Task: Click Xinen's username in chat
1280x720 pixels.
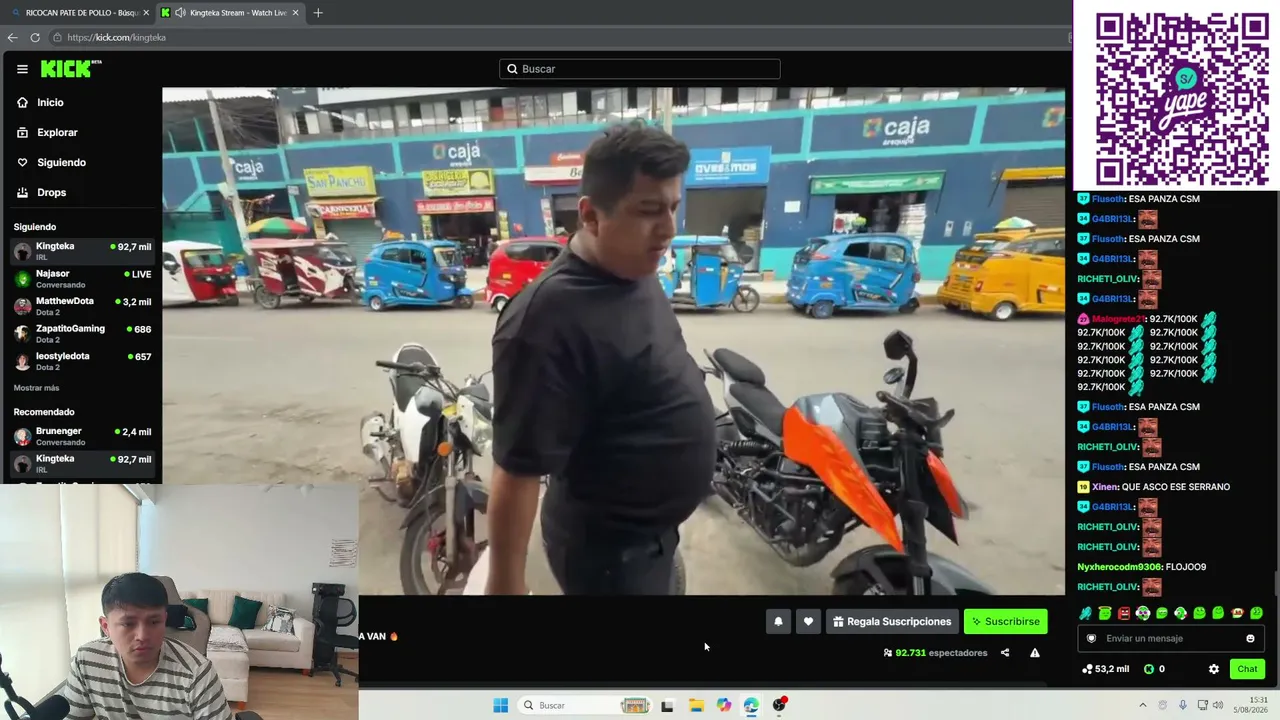Action: point(1104,487)
